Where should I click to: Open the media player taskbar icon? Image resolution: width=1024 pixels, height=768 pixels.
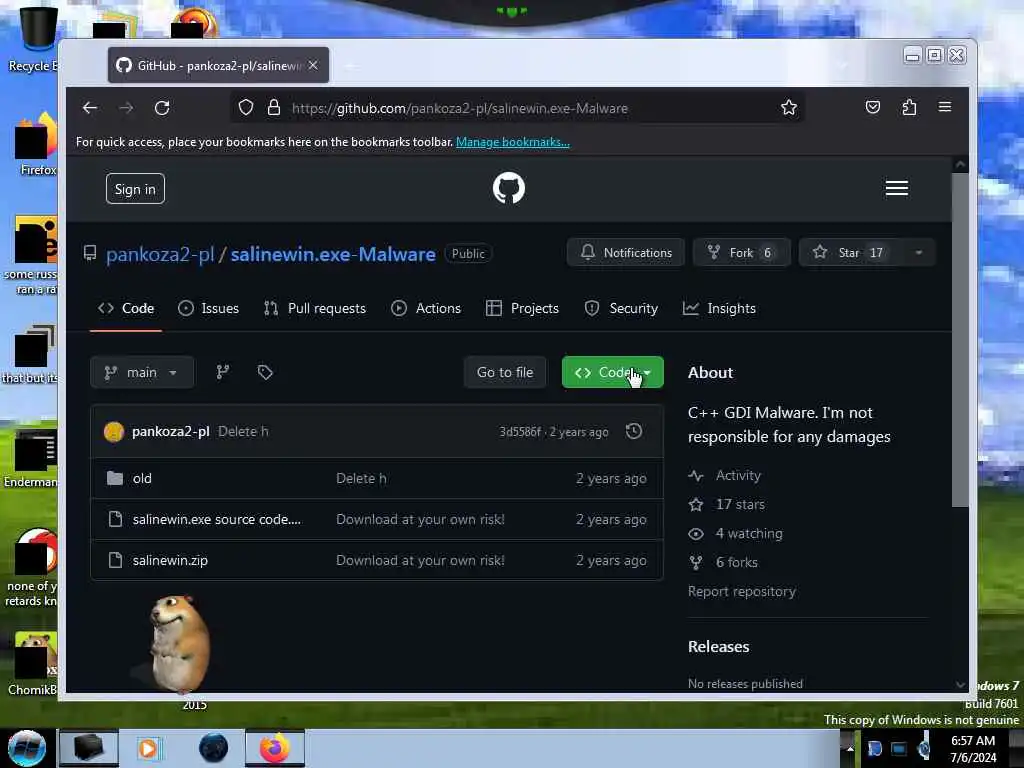pos(148,748)
